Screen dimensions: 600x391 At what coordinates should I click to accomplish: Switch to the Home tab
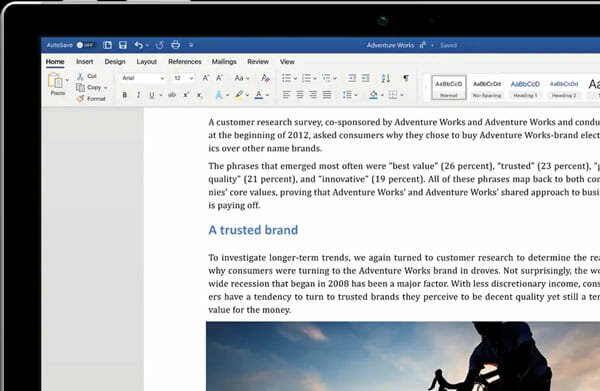[x=55, y=62]
